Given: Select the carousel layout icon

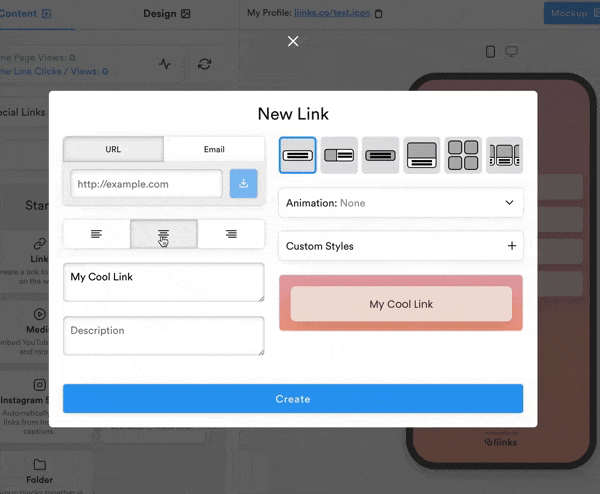Looking at the screenshot, I should coord(504,155).
